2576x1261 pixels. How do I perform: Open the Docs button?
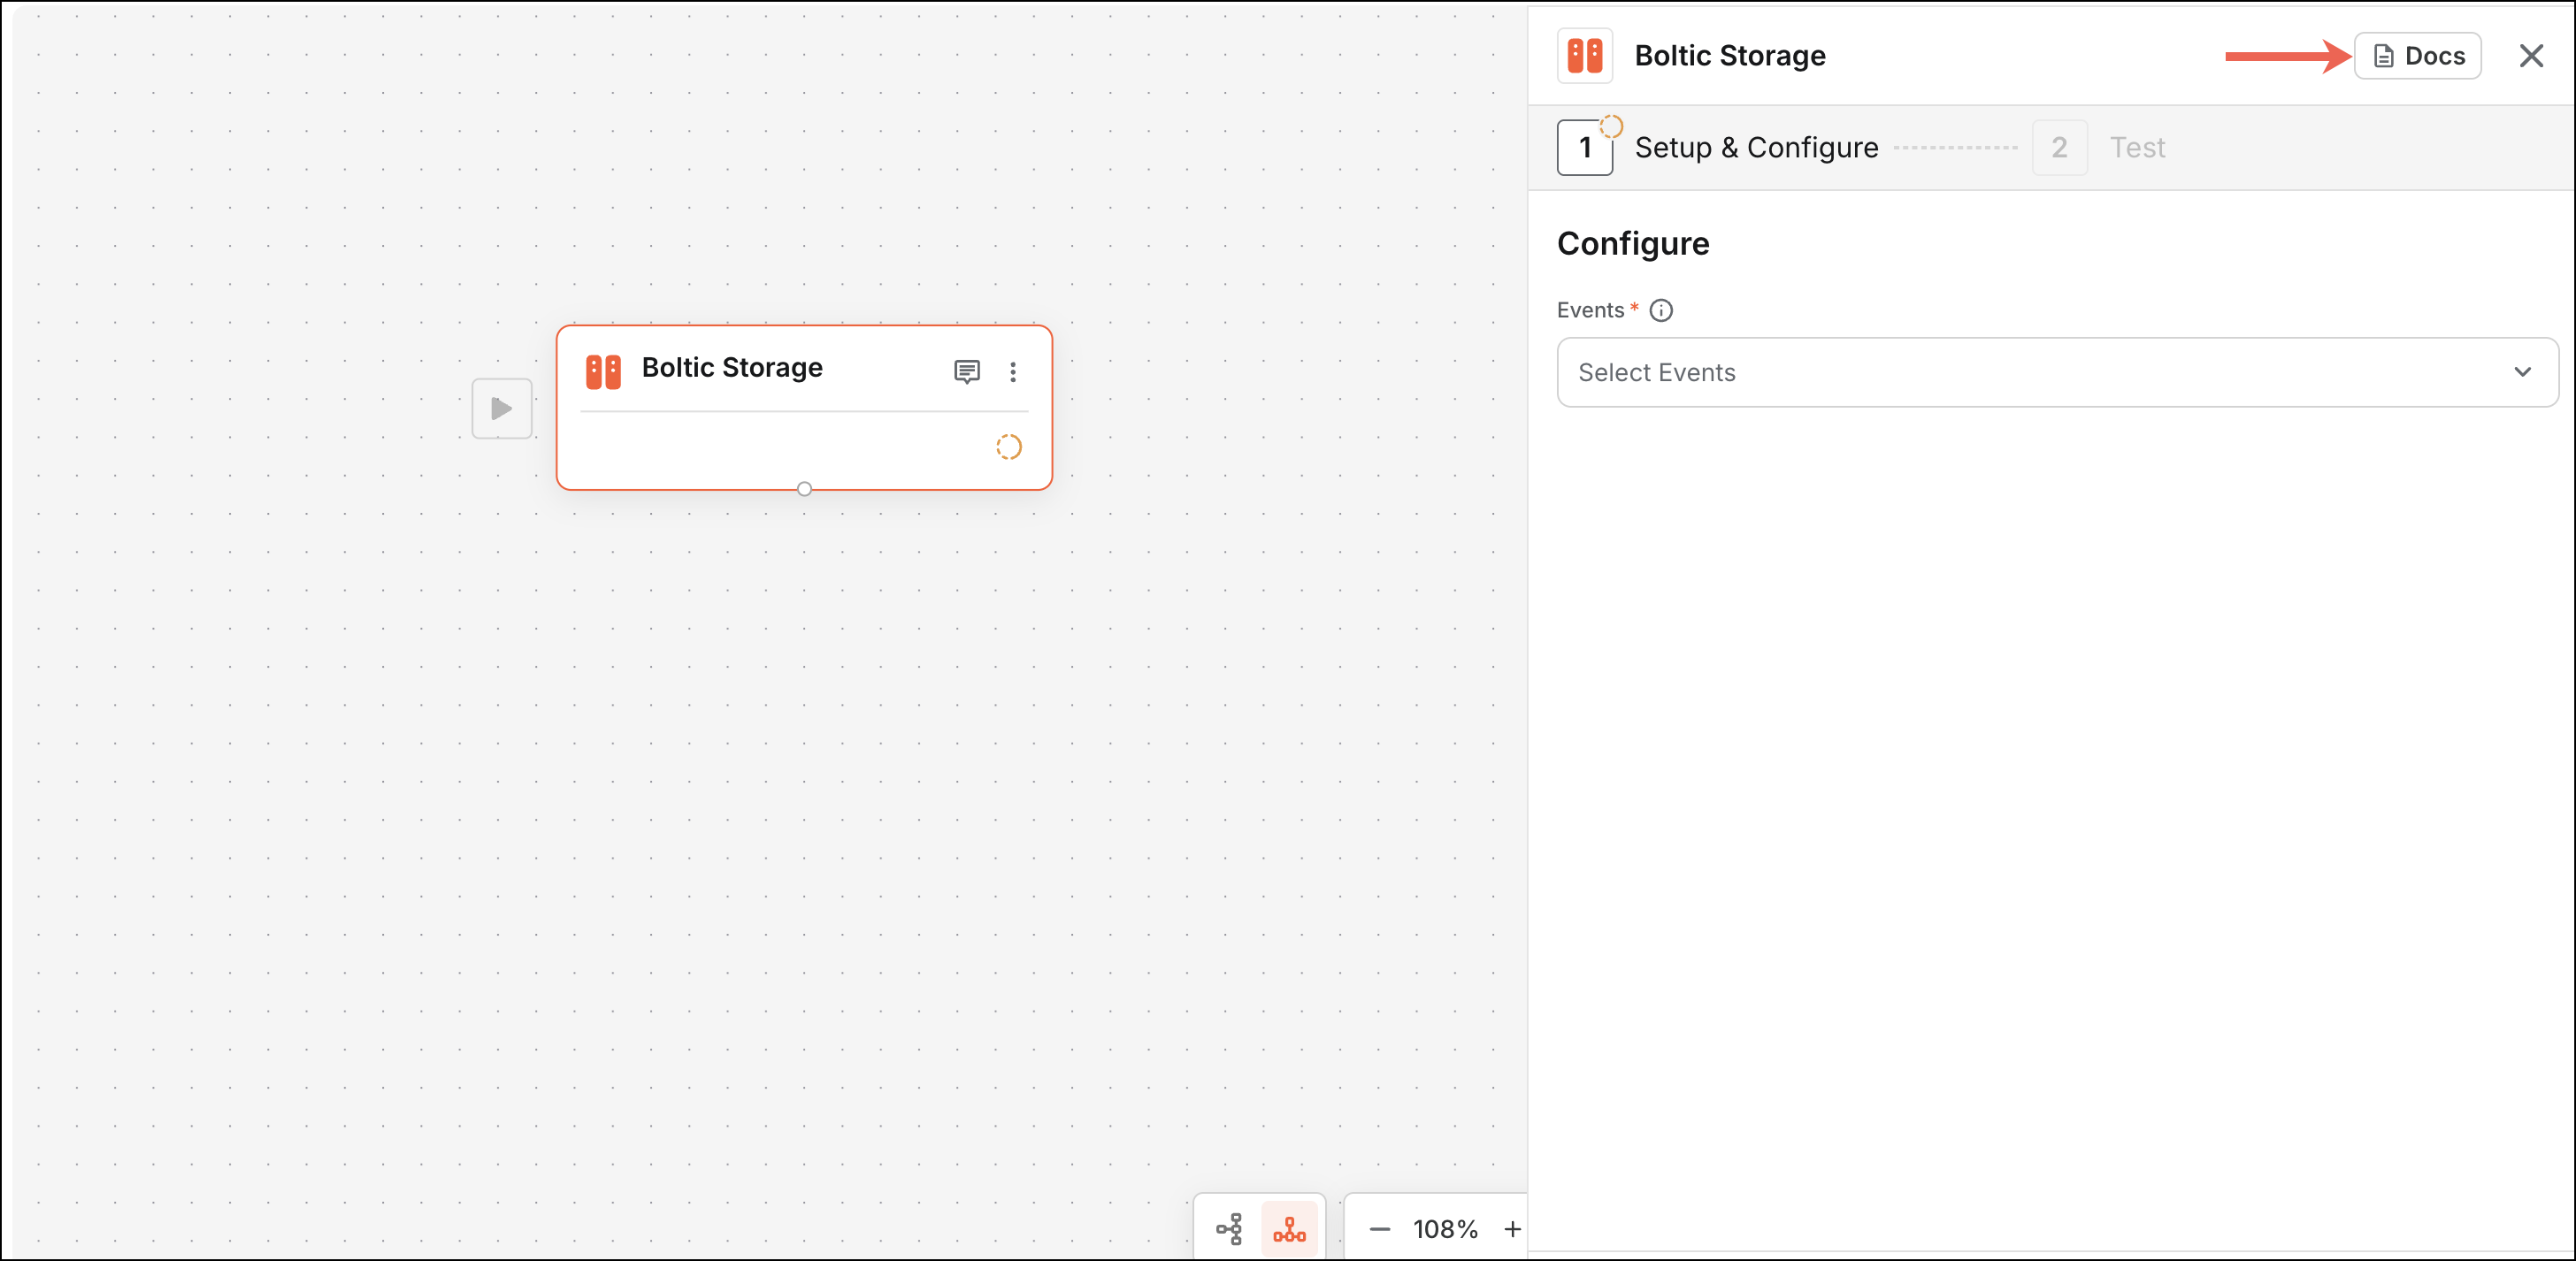coord(2417,56)
